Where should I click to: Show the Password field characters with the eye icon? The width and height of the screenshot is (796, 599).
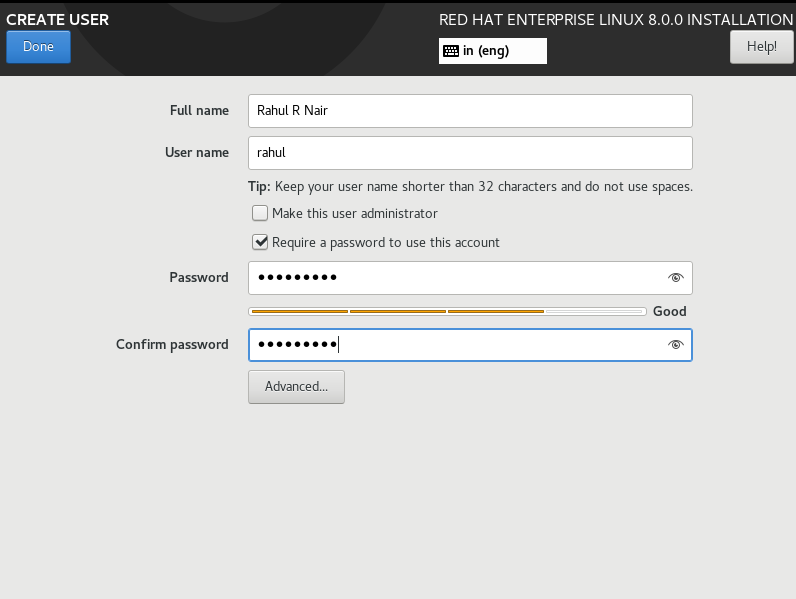[676, 278]
